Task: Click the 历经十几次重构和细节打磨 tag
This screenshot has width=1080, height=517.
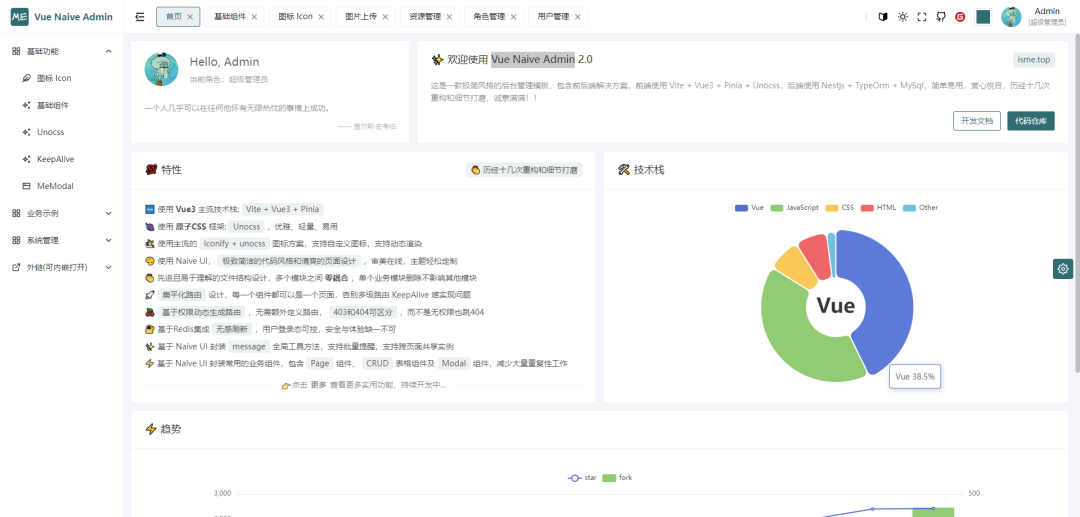Action: tap(524, 169)
